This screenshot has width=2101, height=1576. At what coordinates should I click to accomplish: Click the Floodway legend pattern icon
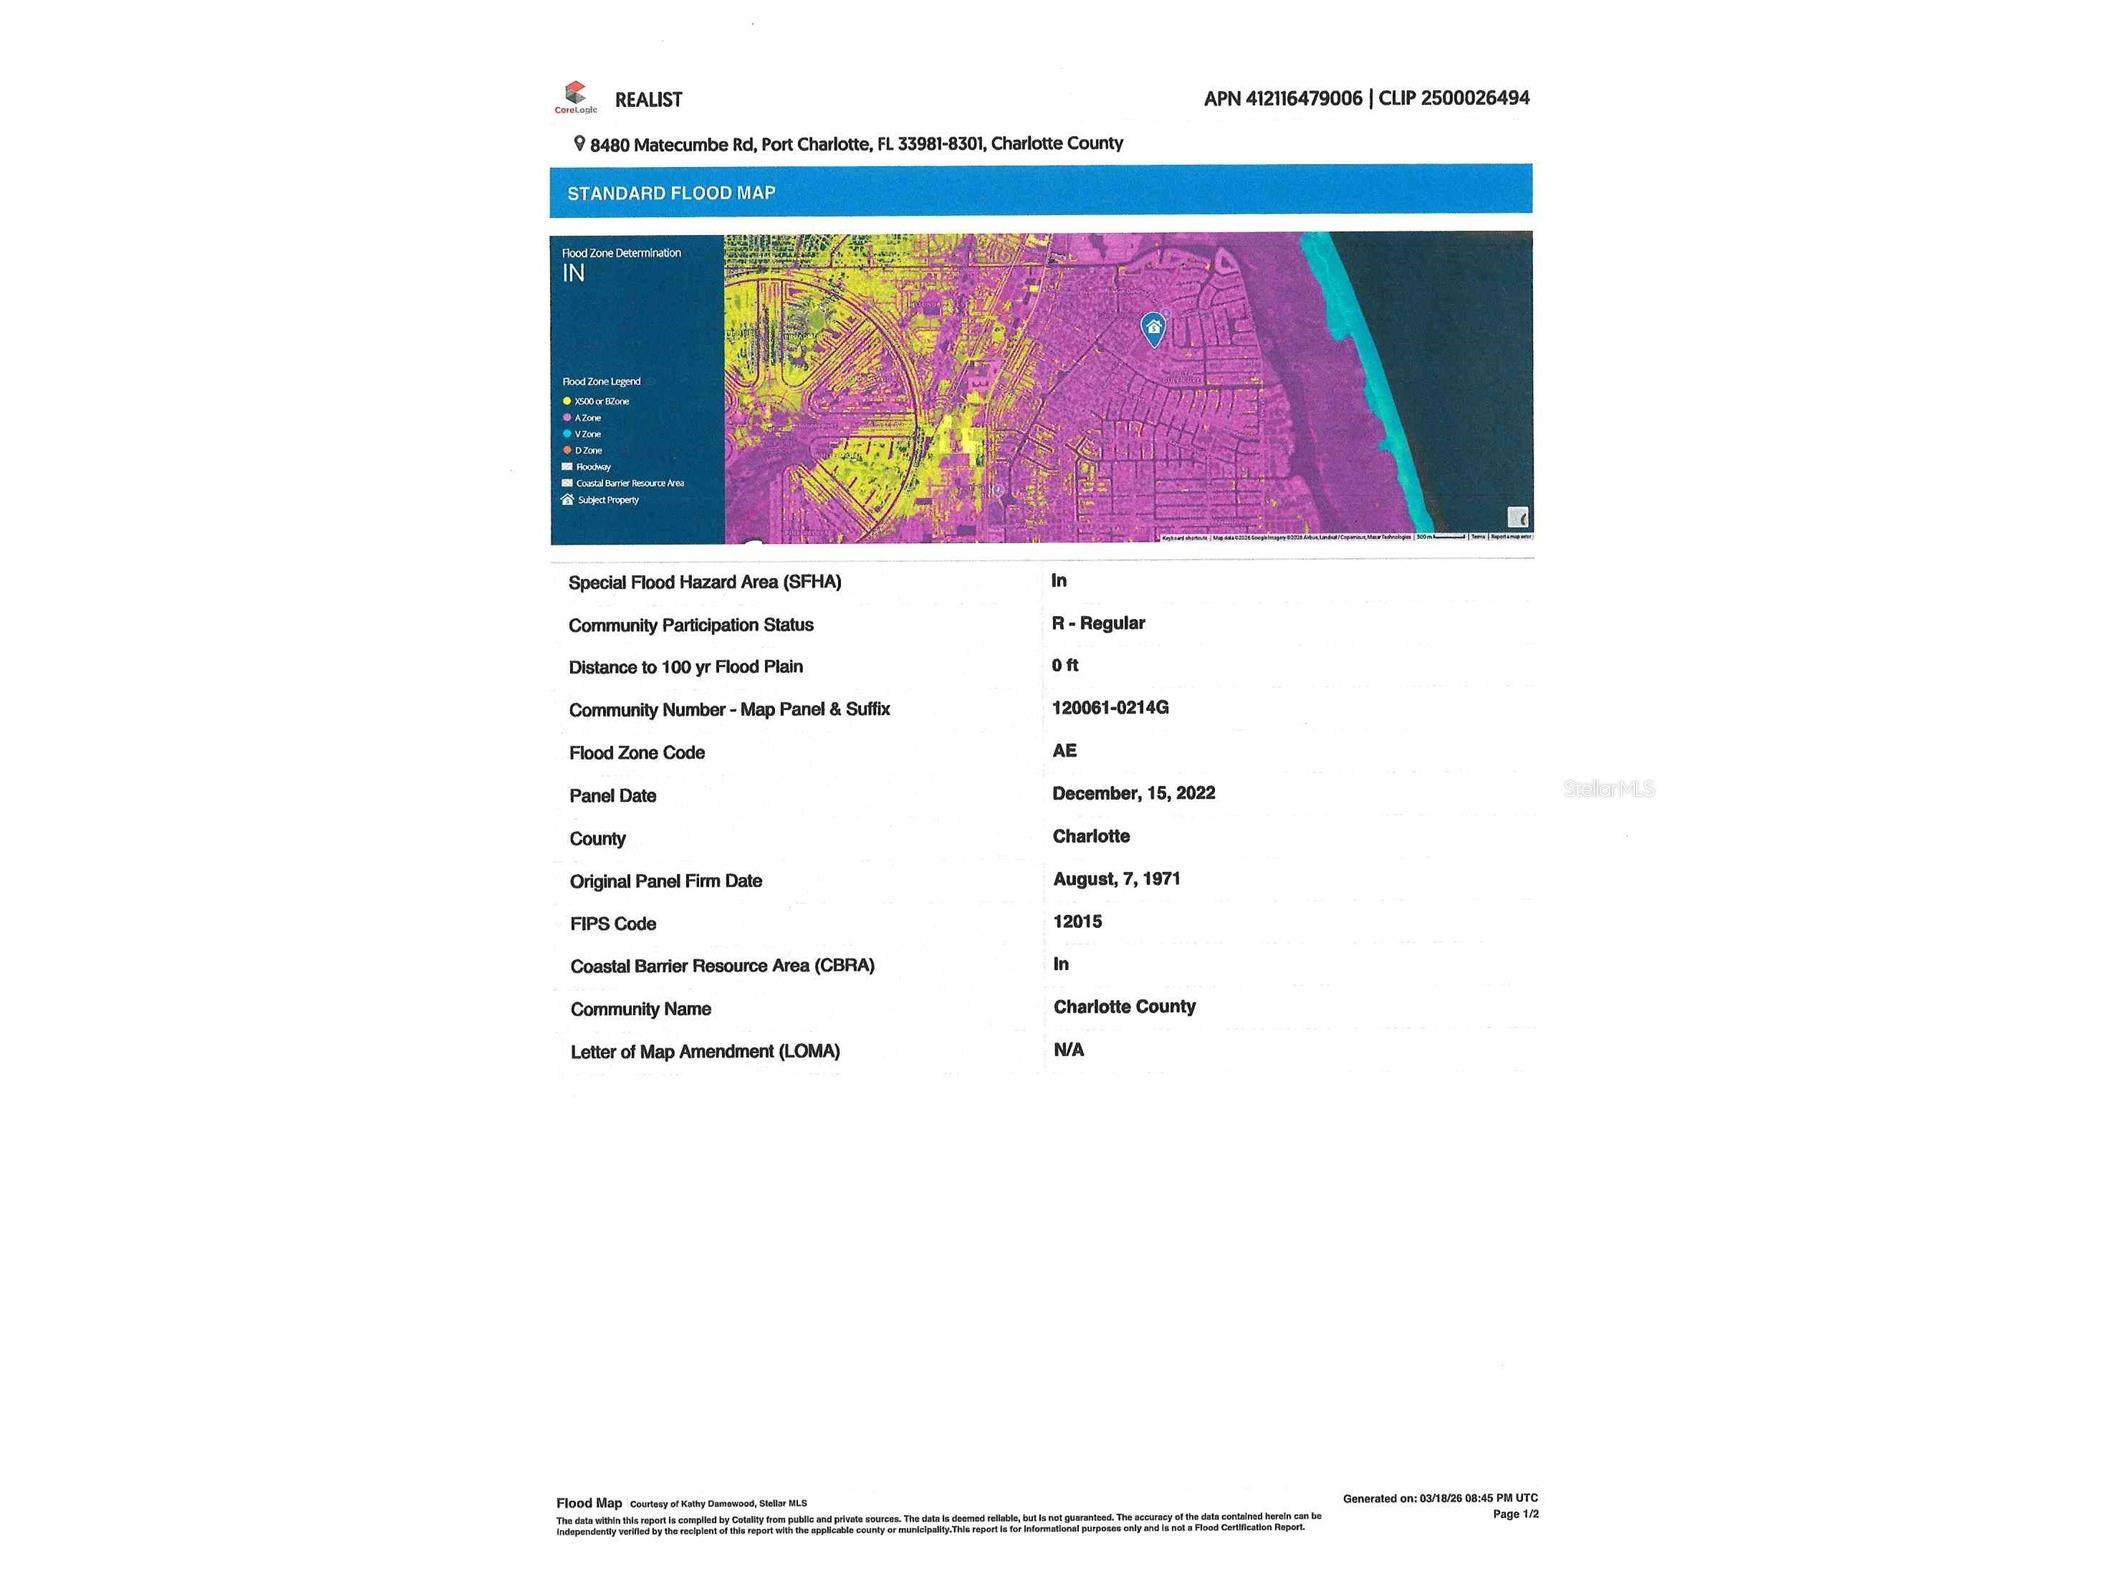[567, 466]
